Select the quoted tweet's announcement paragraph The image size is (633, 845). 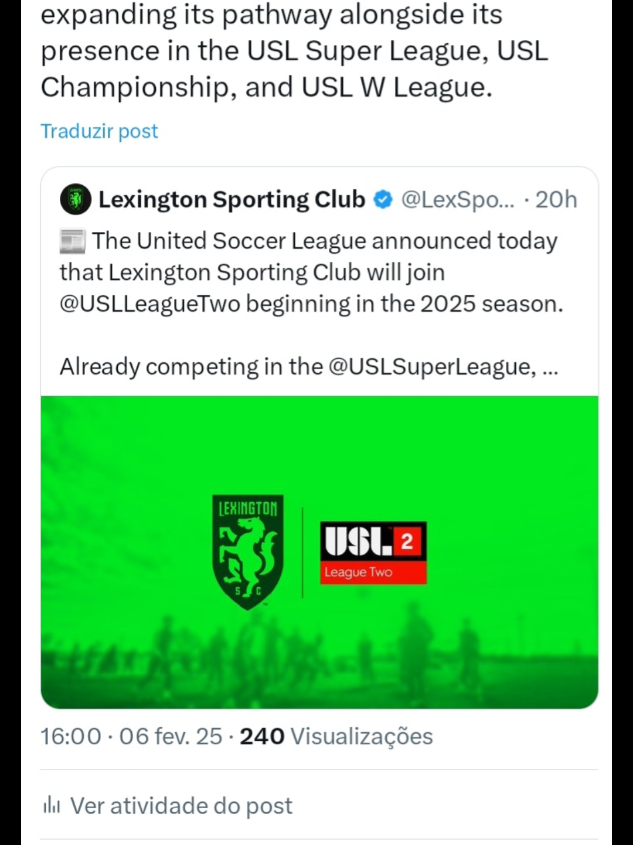300,272
